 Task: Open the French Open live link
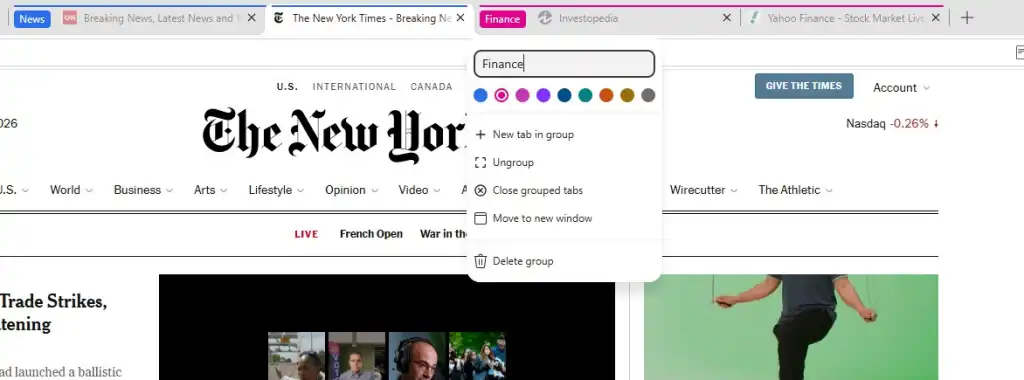pyautogui.click(x=371, y=234)
